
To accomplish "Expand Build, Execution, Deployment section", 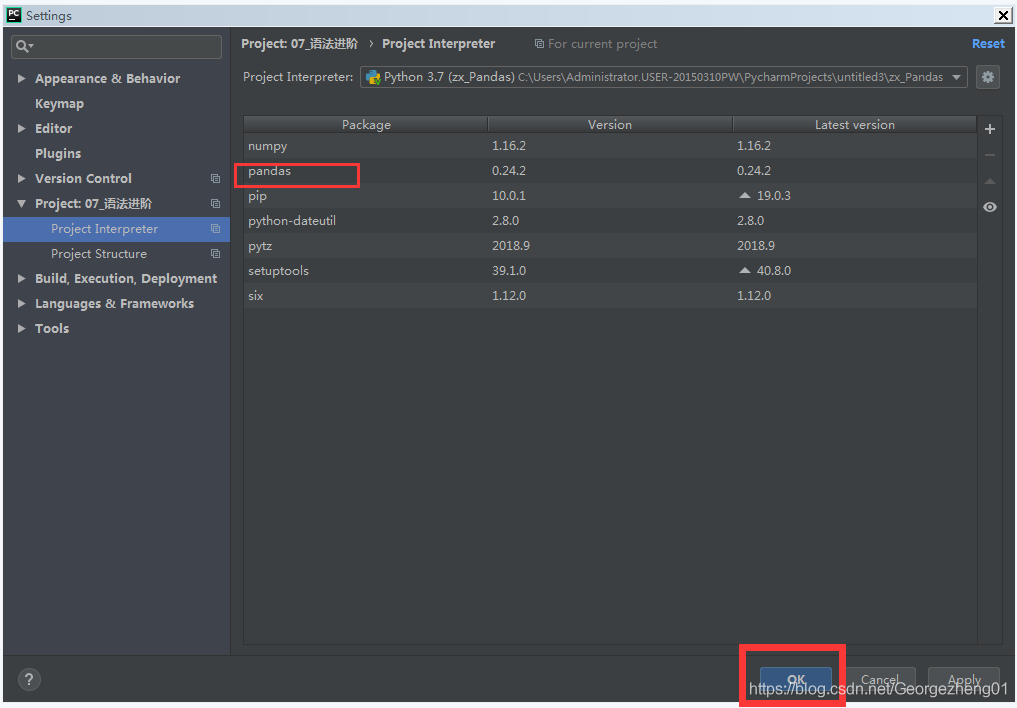I will pos(21,278).
